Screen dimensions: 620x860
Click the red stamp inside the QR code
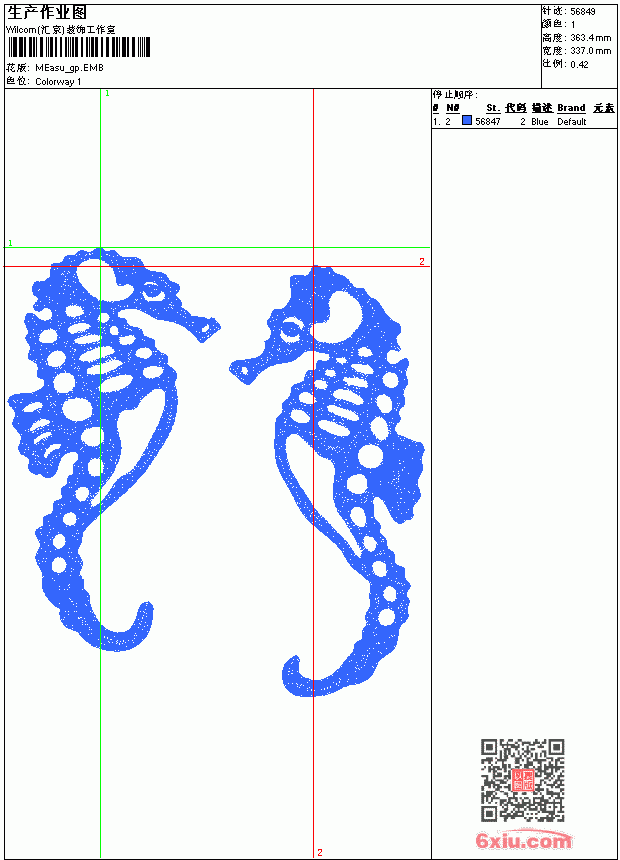(522, 780)
